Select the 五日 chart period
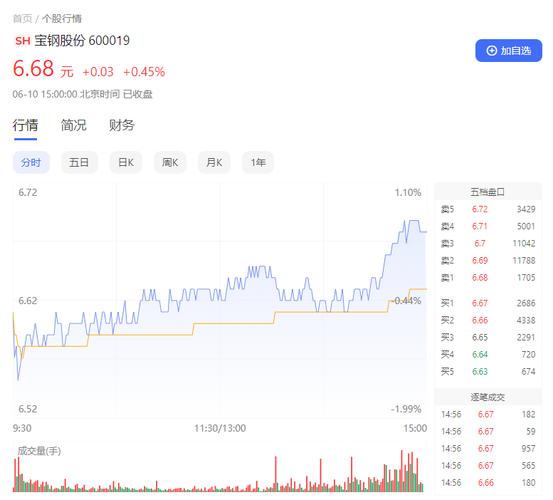This screenshot has width=553, height=500. point(79,163)
